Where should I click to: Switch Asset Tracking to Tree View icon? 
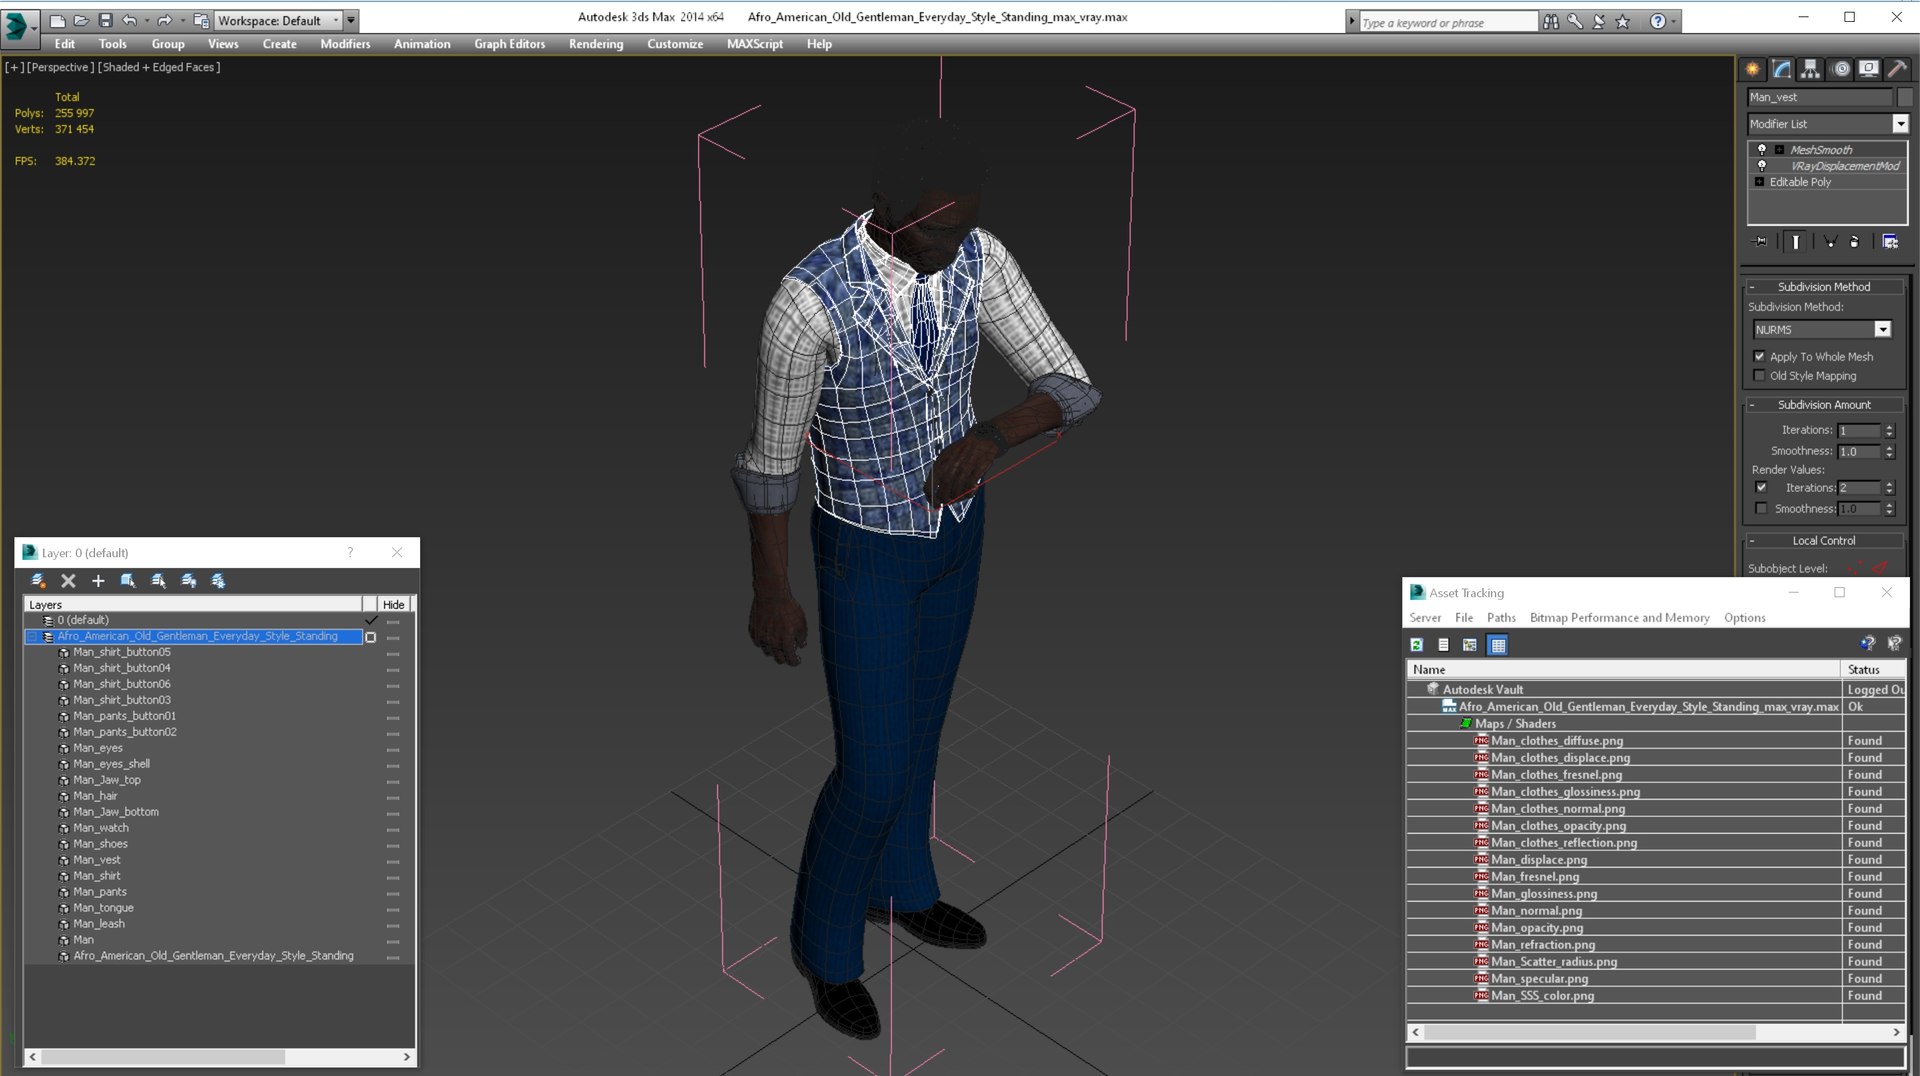tap(1470, 645)
